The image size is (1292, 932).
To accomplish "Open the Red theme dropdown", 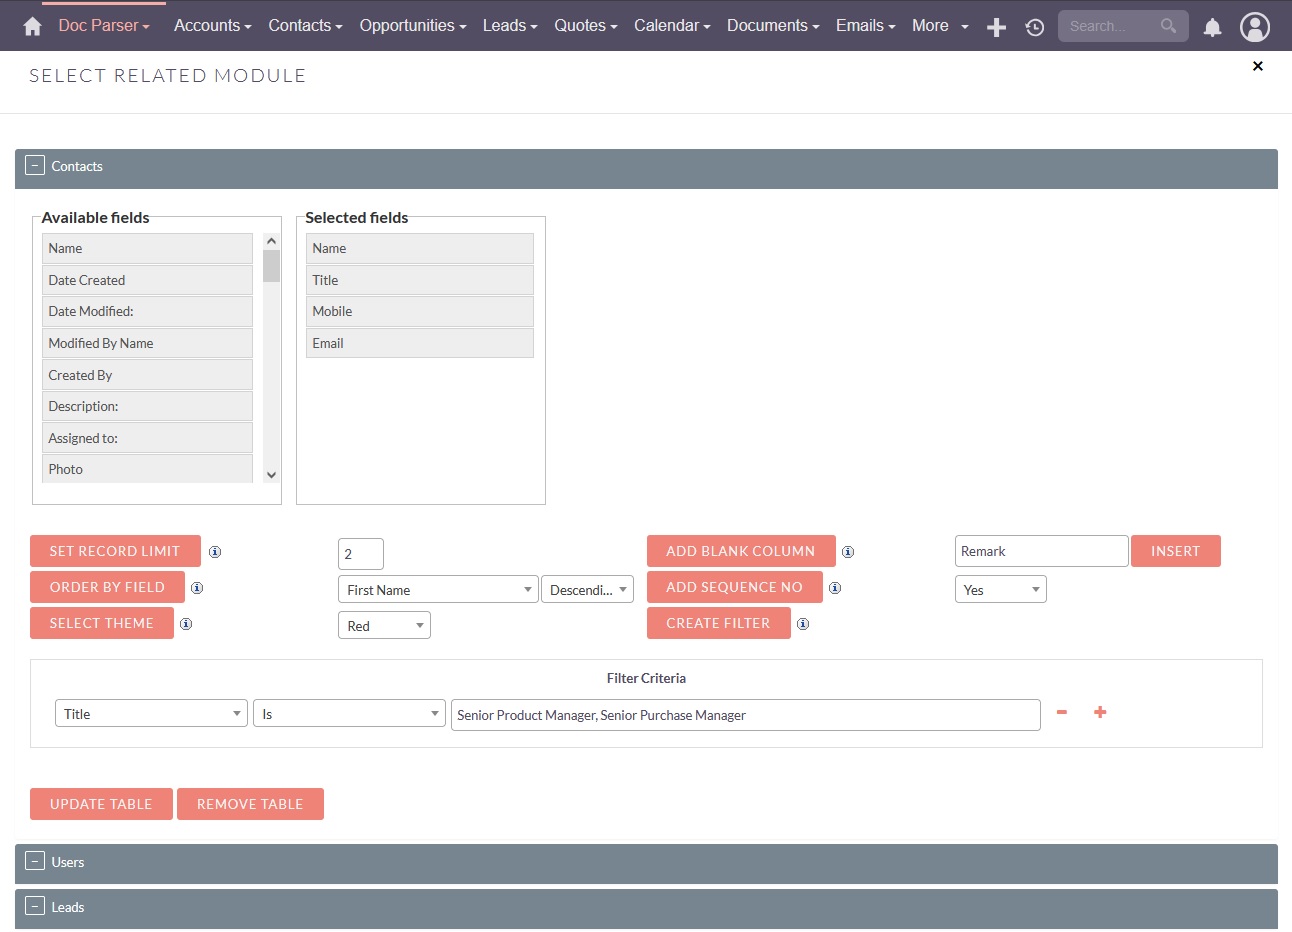I will click(x=384, y=626).
